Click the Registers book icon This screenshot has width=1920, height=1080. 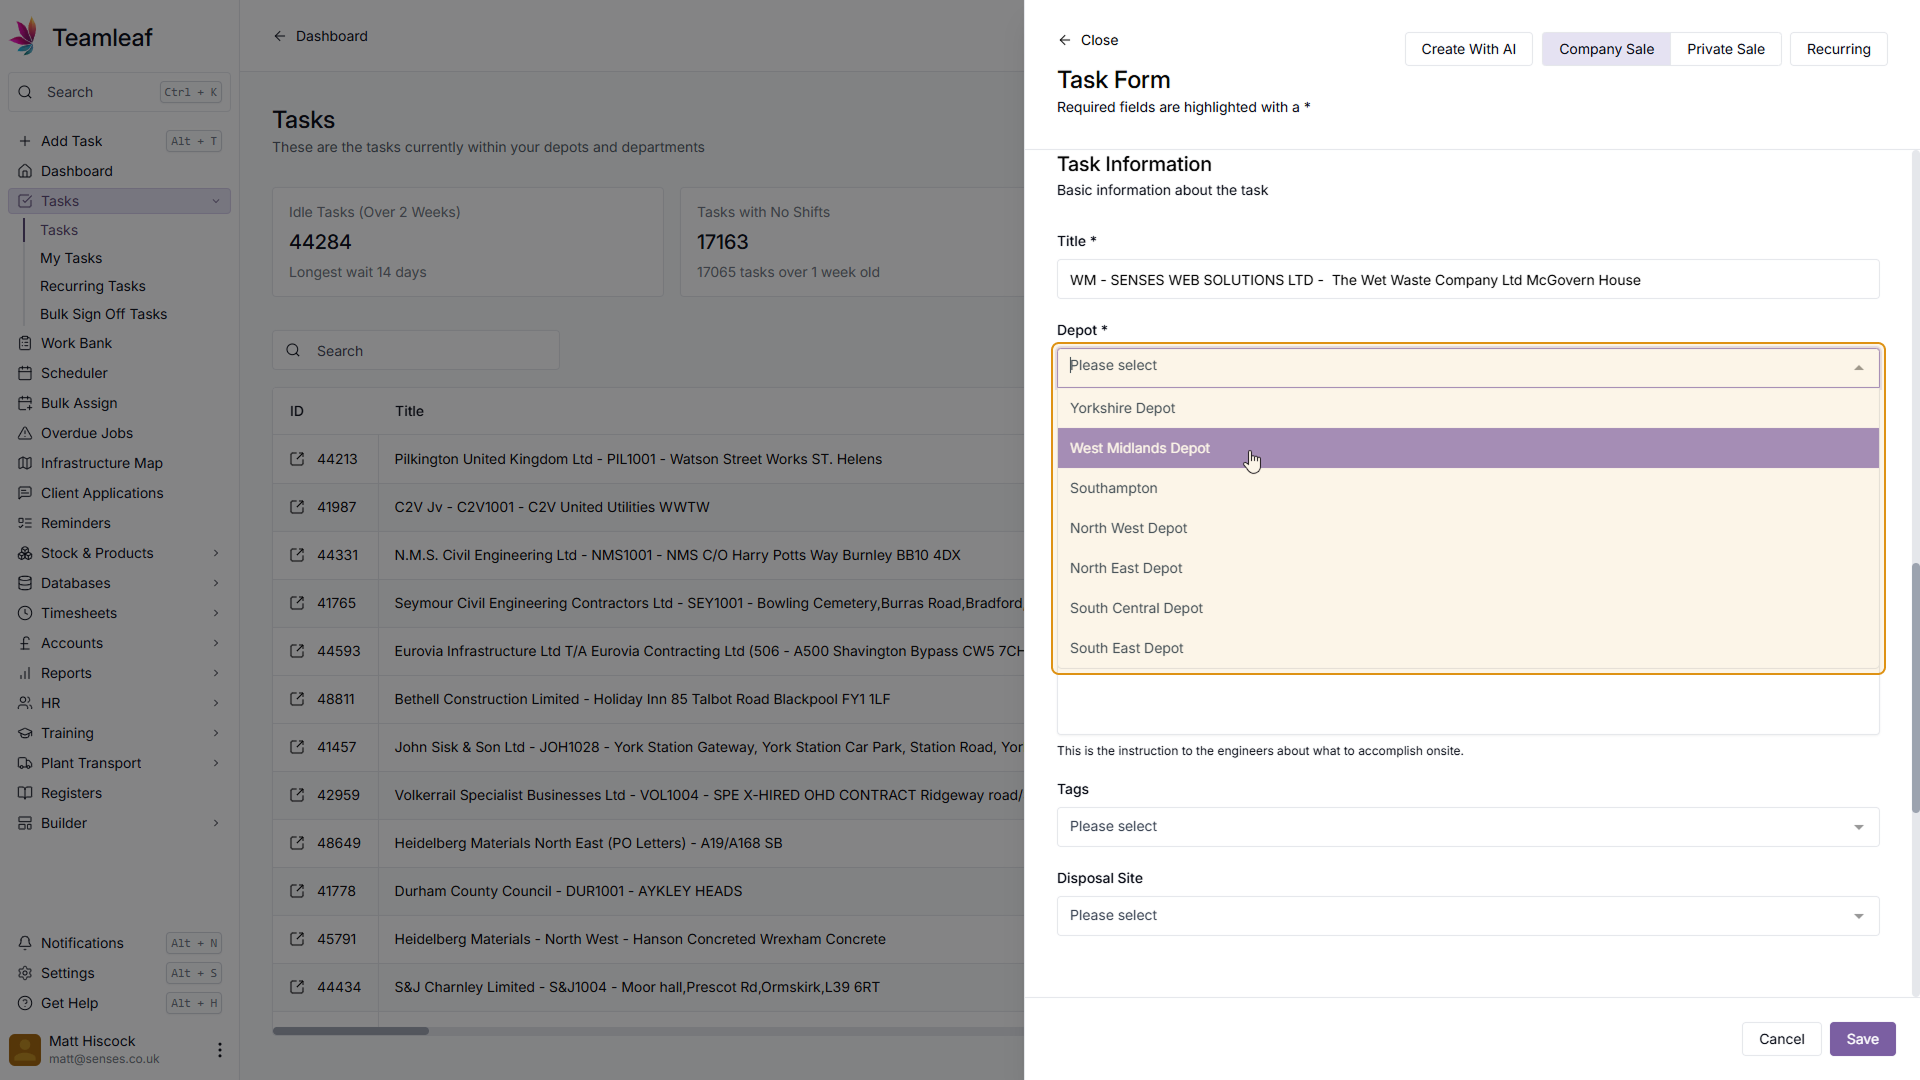click(25, 793)
